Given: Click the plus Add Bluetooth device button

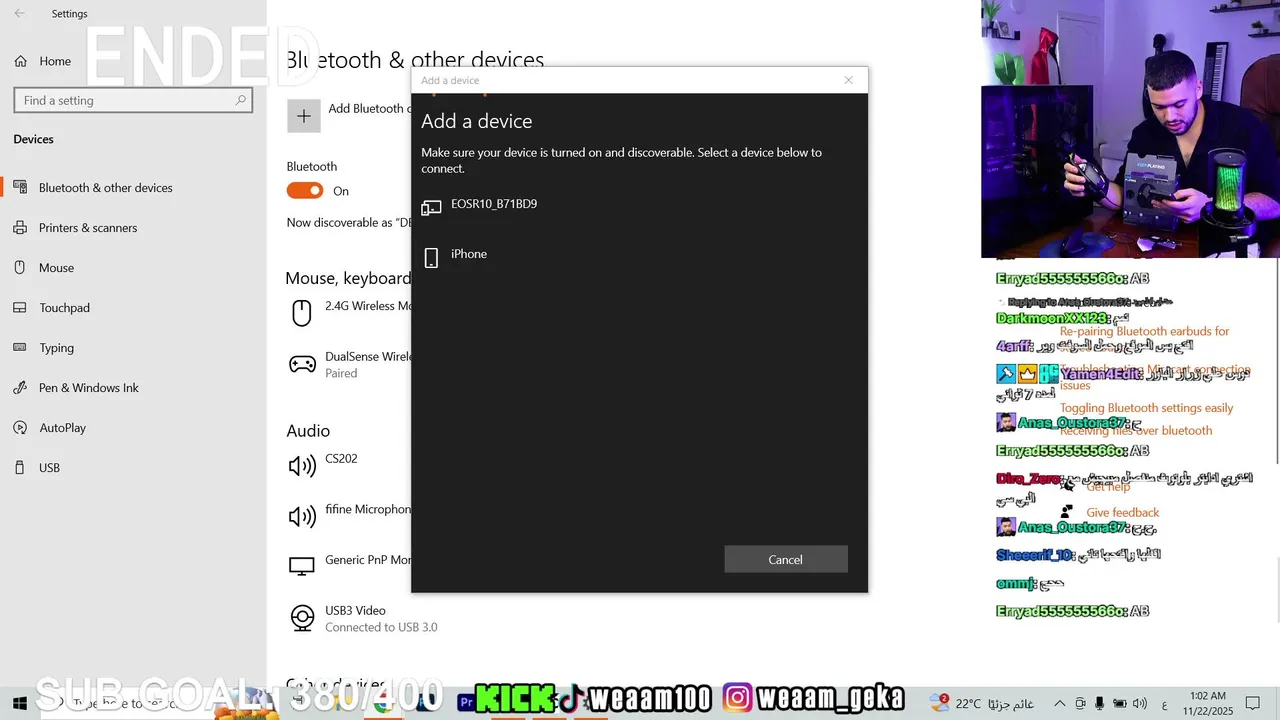Looking at the screenshot, I should point(304,116).
